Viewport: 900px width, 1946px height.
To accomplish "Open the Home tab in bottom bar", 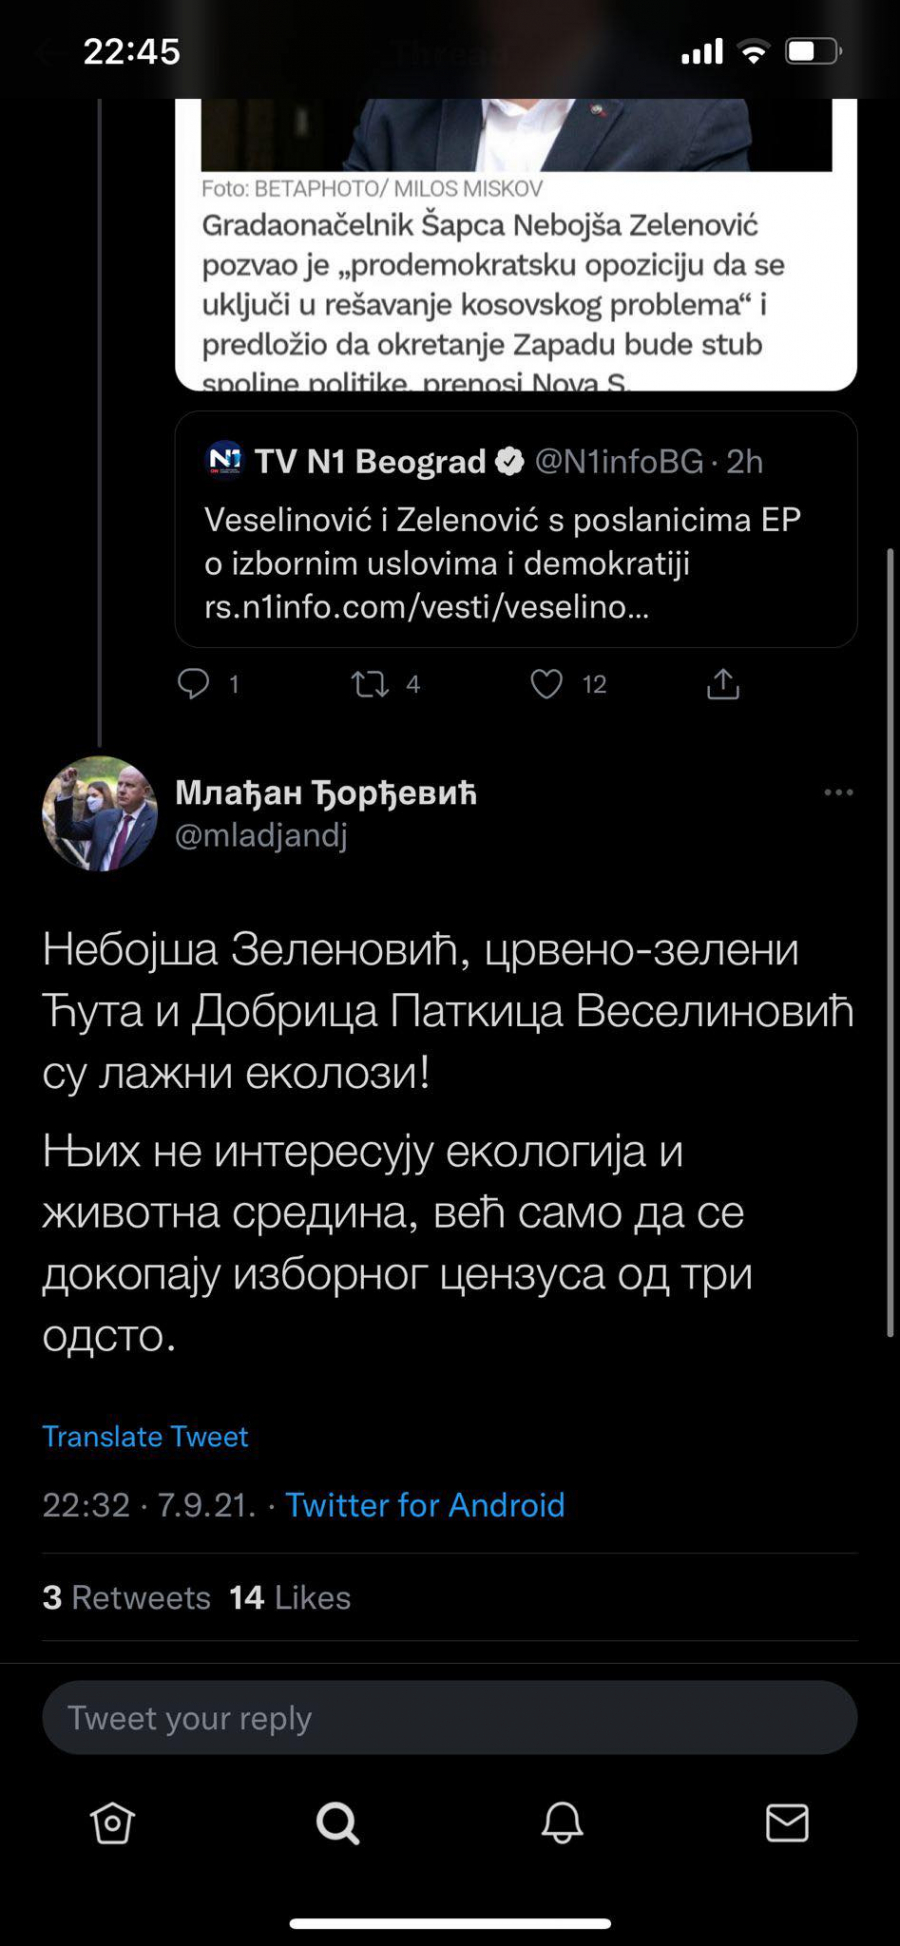I will click(112, 1823).
